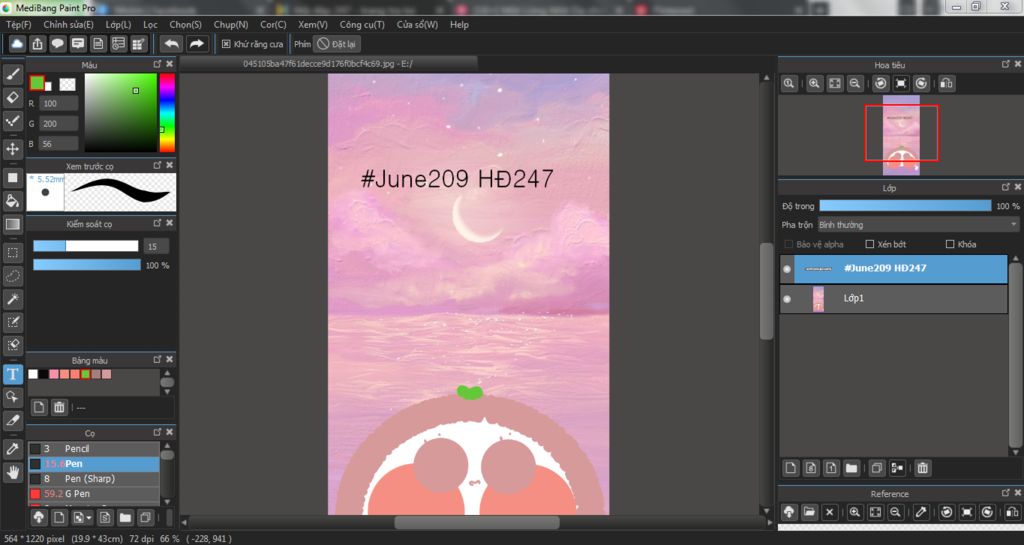Click the eyedropper icon in Reference panel

[921, 512]
